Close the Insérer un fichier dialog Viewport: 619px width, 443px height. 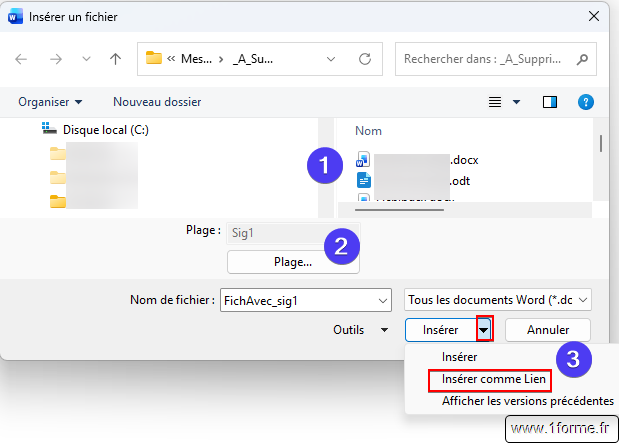click(x=594, y=17)
